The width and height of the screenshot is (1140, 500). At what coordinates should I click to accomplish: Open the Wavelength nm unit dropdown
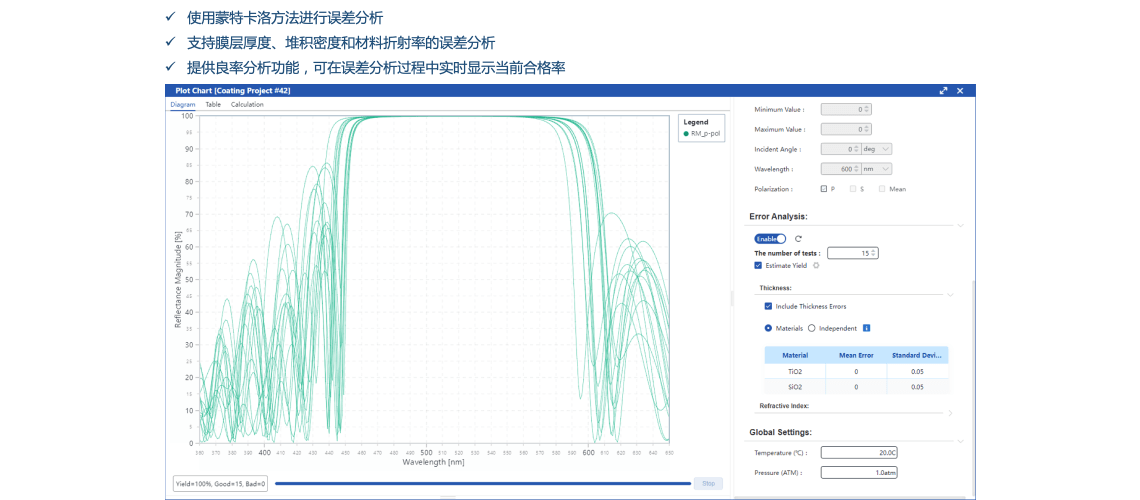[x=877, y=169]
